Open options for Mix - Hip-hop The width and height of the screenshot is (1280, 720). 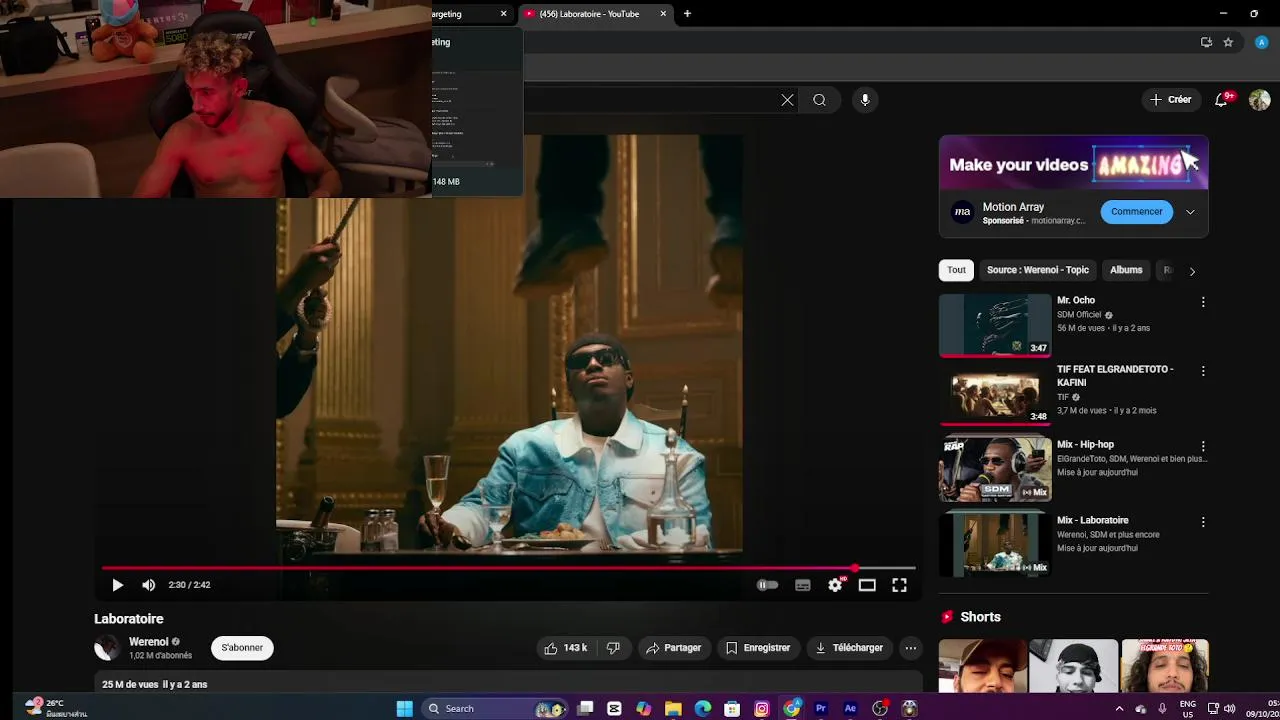tap(1203, 446)
